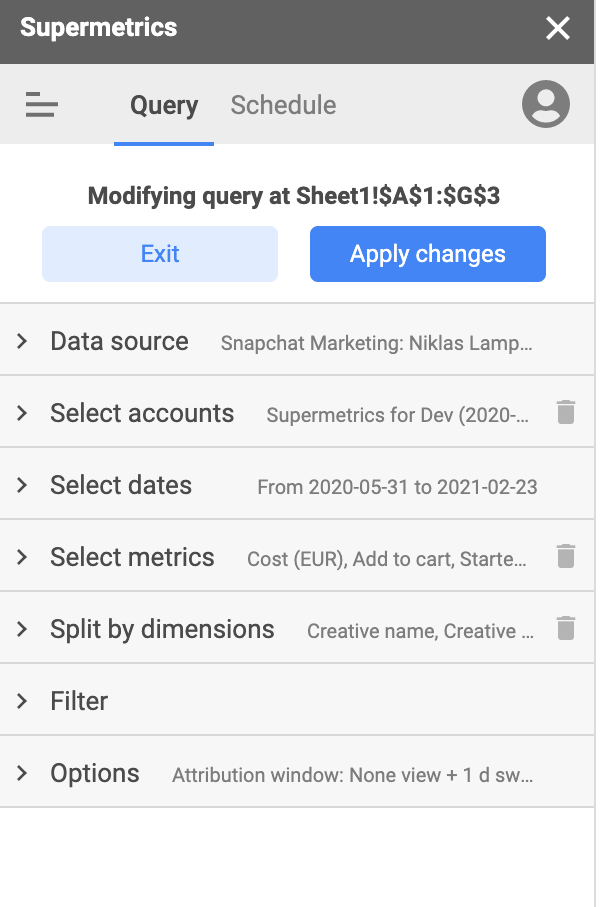
Task: Click the Attribution window summary text
Action: point(352,775)
